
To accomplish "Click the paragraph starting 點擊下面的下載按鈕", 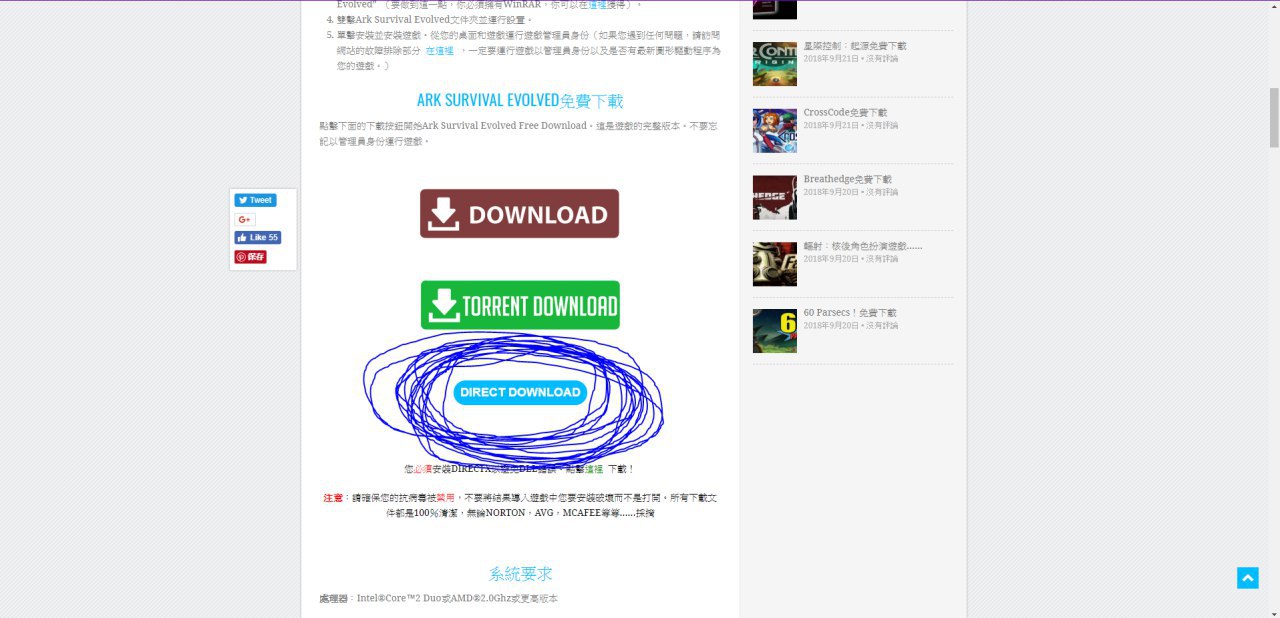I will (519, 133).
